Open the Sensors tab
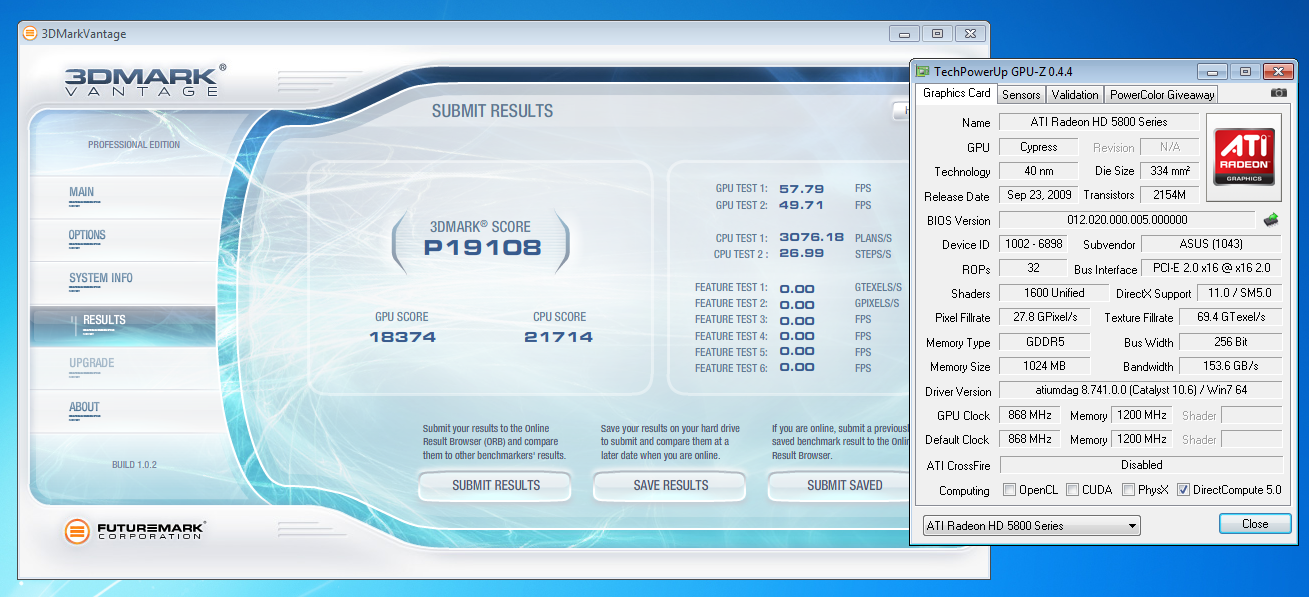Screen dimensions: 1309x597 (1021, 94)
